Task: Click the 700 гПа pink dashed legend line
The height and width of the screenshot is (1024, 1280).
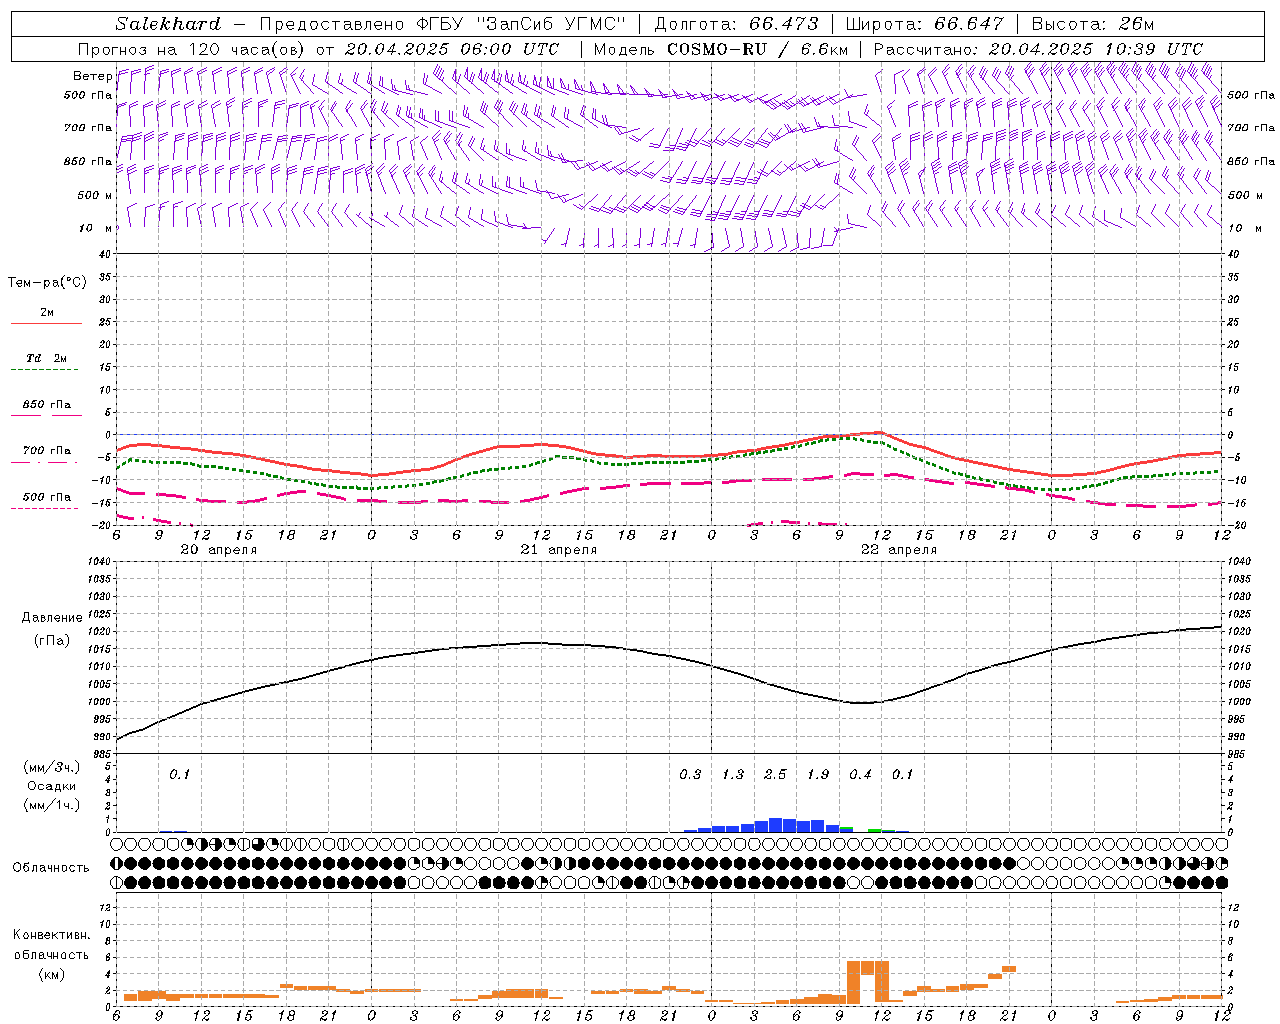Action: [x=44, y=462]
